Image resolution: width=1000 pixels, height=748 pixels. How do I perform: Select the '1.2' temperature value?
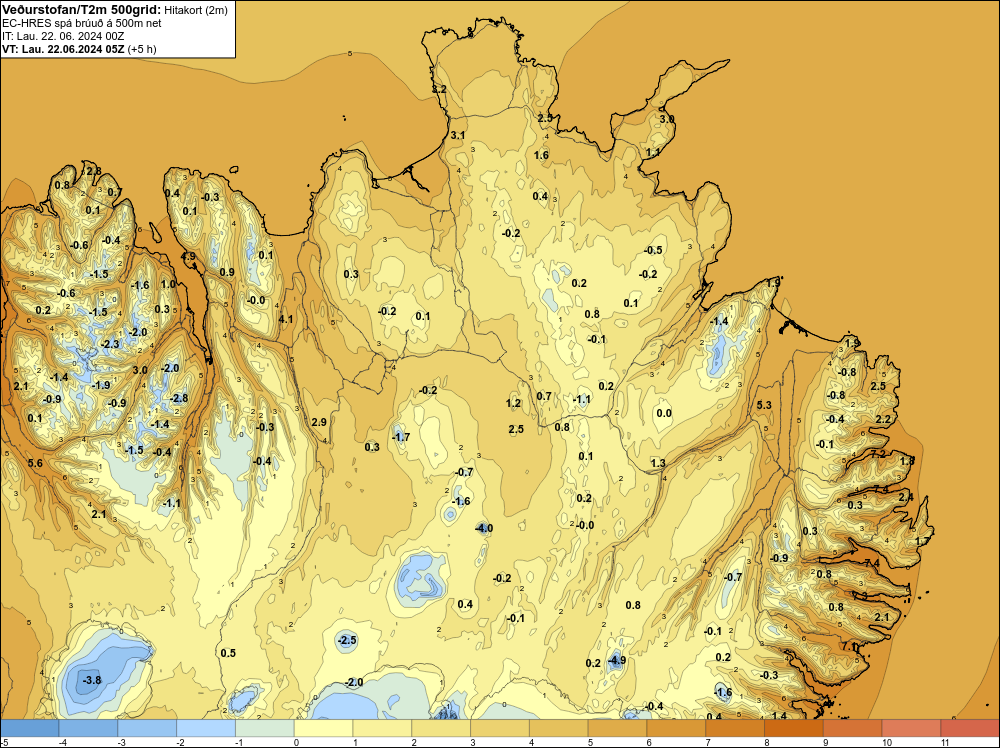513,403
